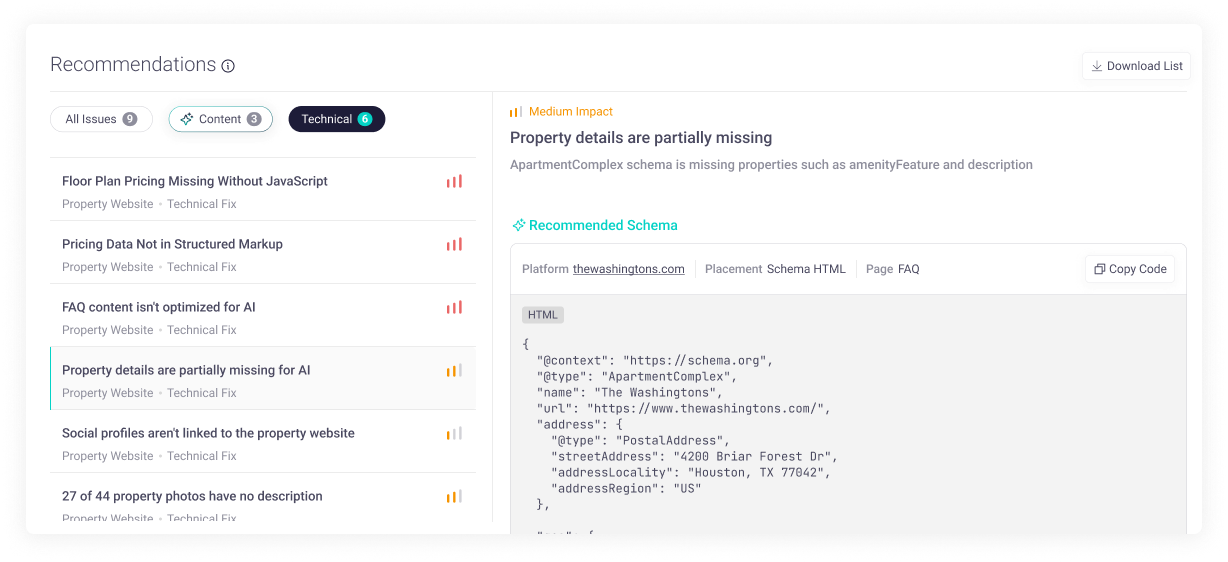This screenshot has height=562, width=1228.
Task: Click Placement Schema HTML text
Action: [775, 269]
